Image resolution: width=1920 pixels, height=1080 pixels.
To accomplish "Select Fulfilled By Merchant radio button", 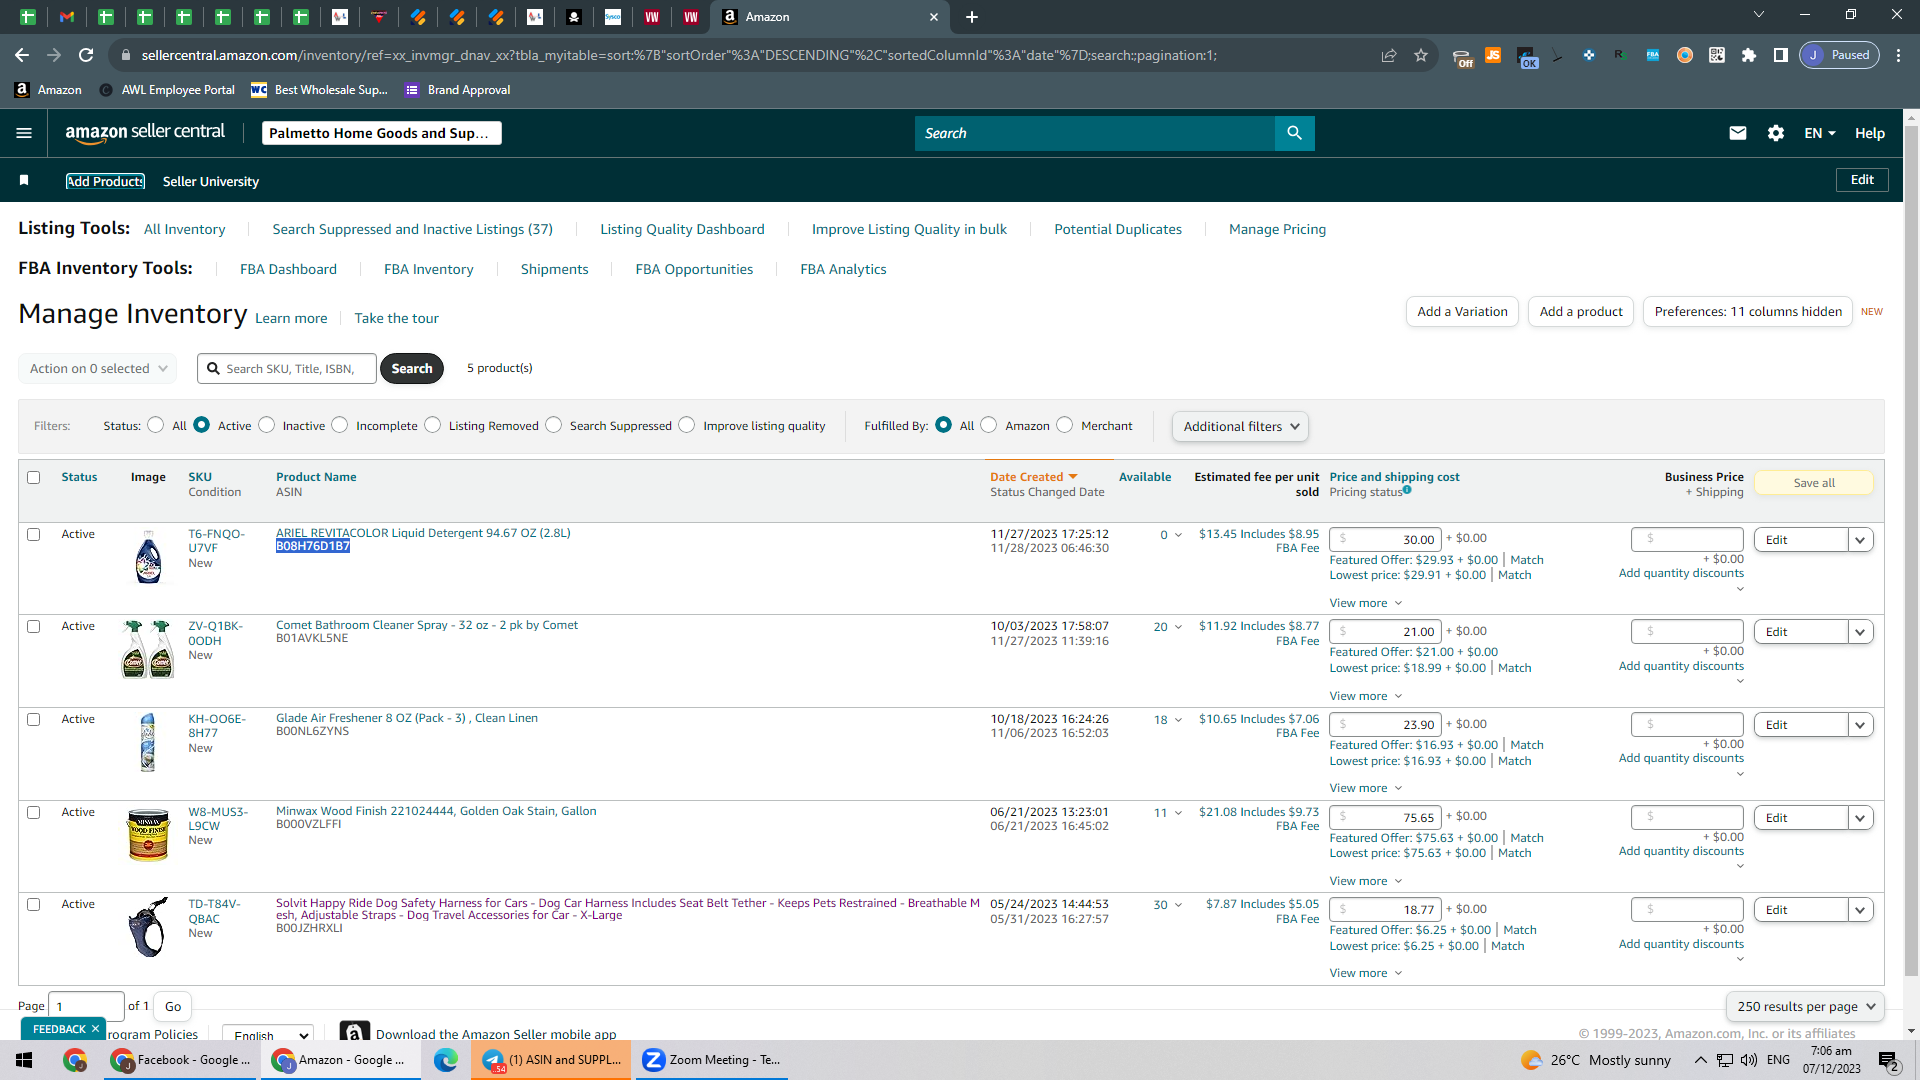I will (x=1065, y=425).
